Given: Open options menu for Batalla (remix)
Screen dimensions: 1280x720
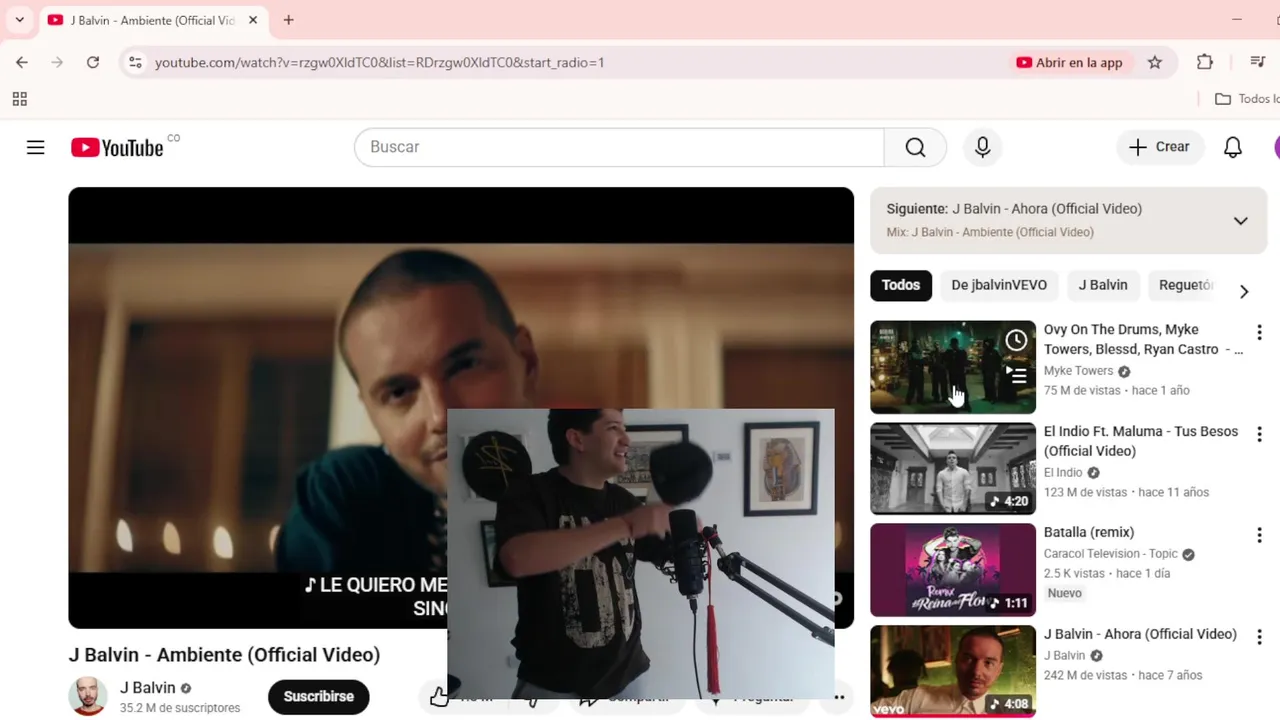Looking at the screenshot, I should point(1259,535).
